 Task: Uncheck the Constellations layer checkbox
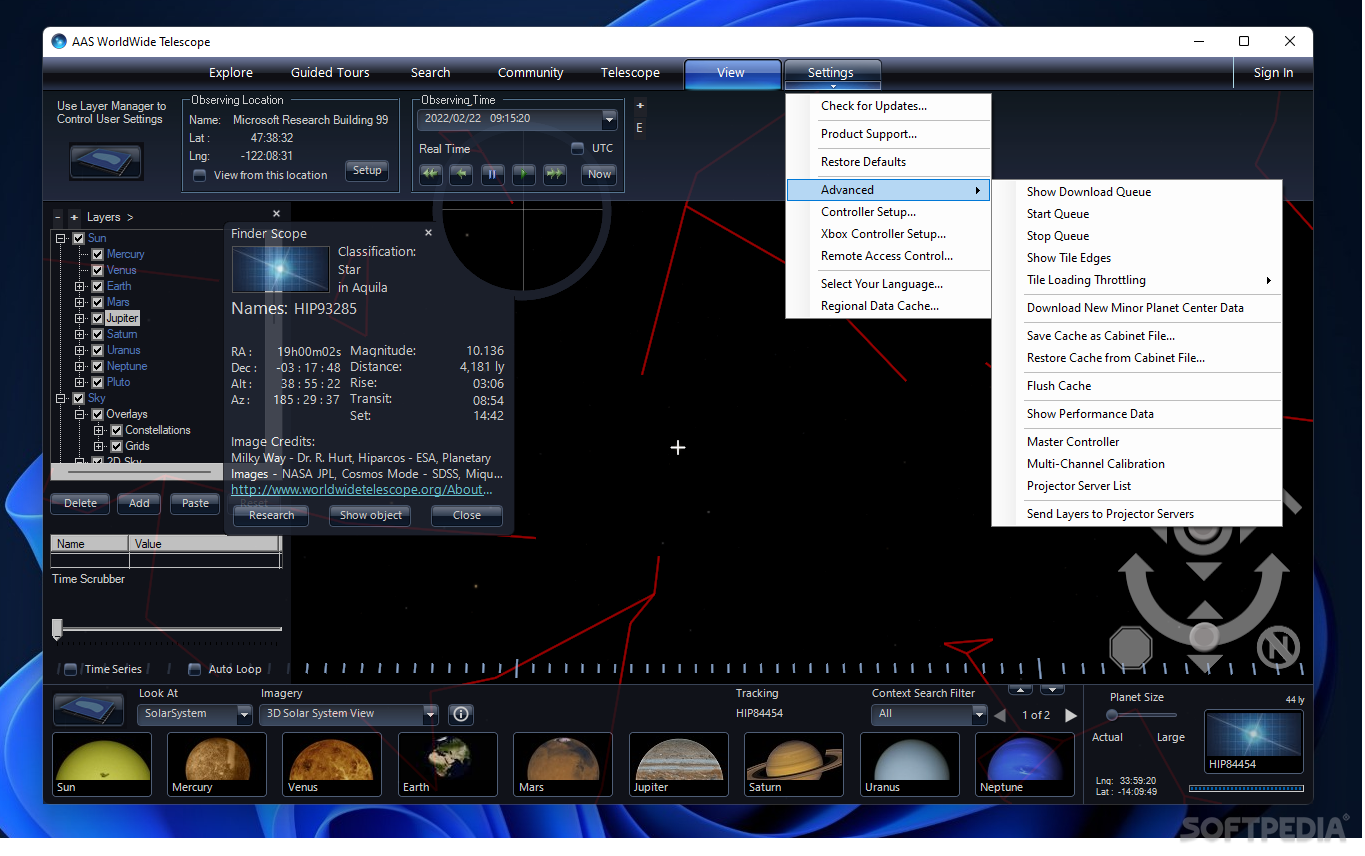coord(117,430)
